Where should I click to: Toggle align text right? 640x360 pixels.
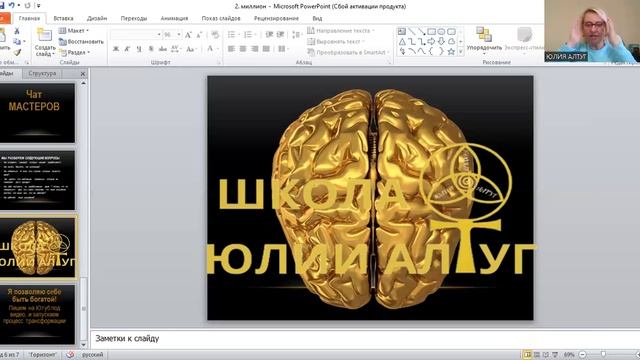point(255,49)
